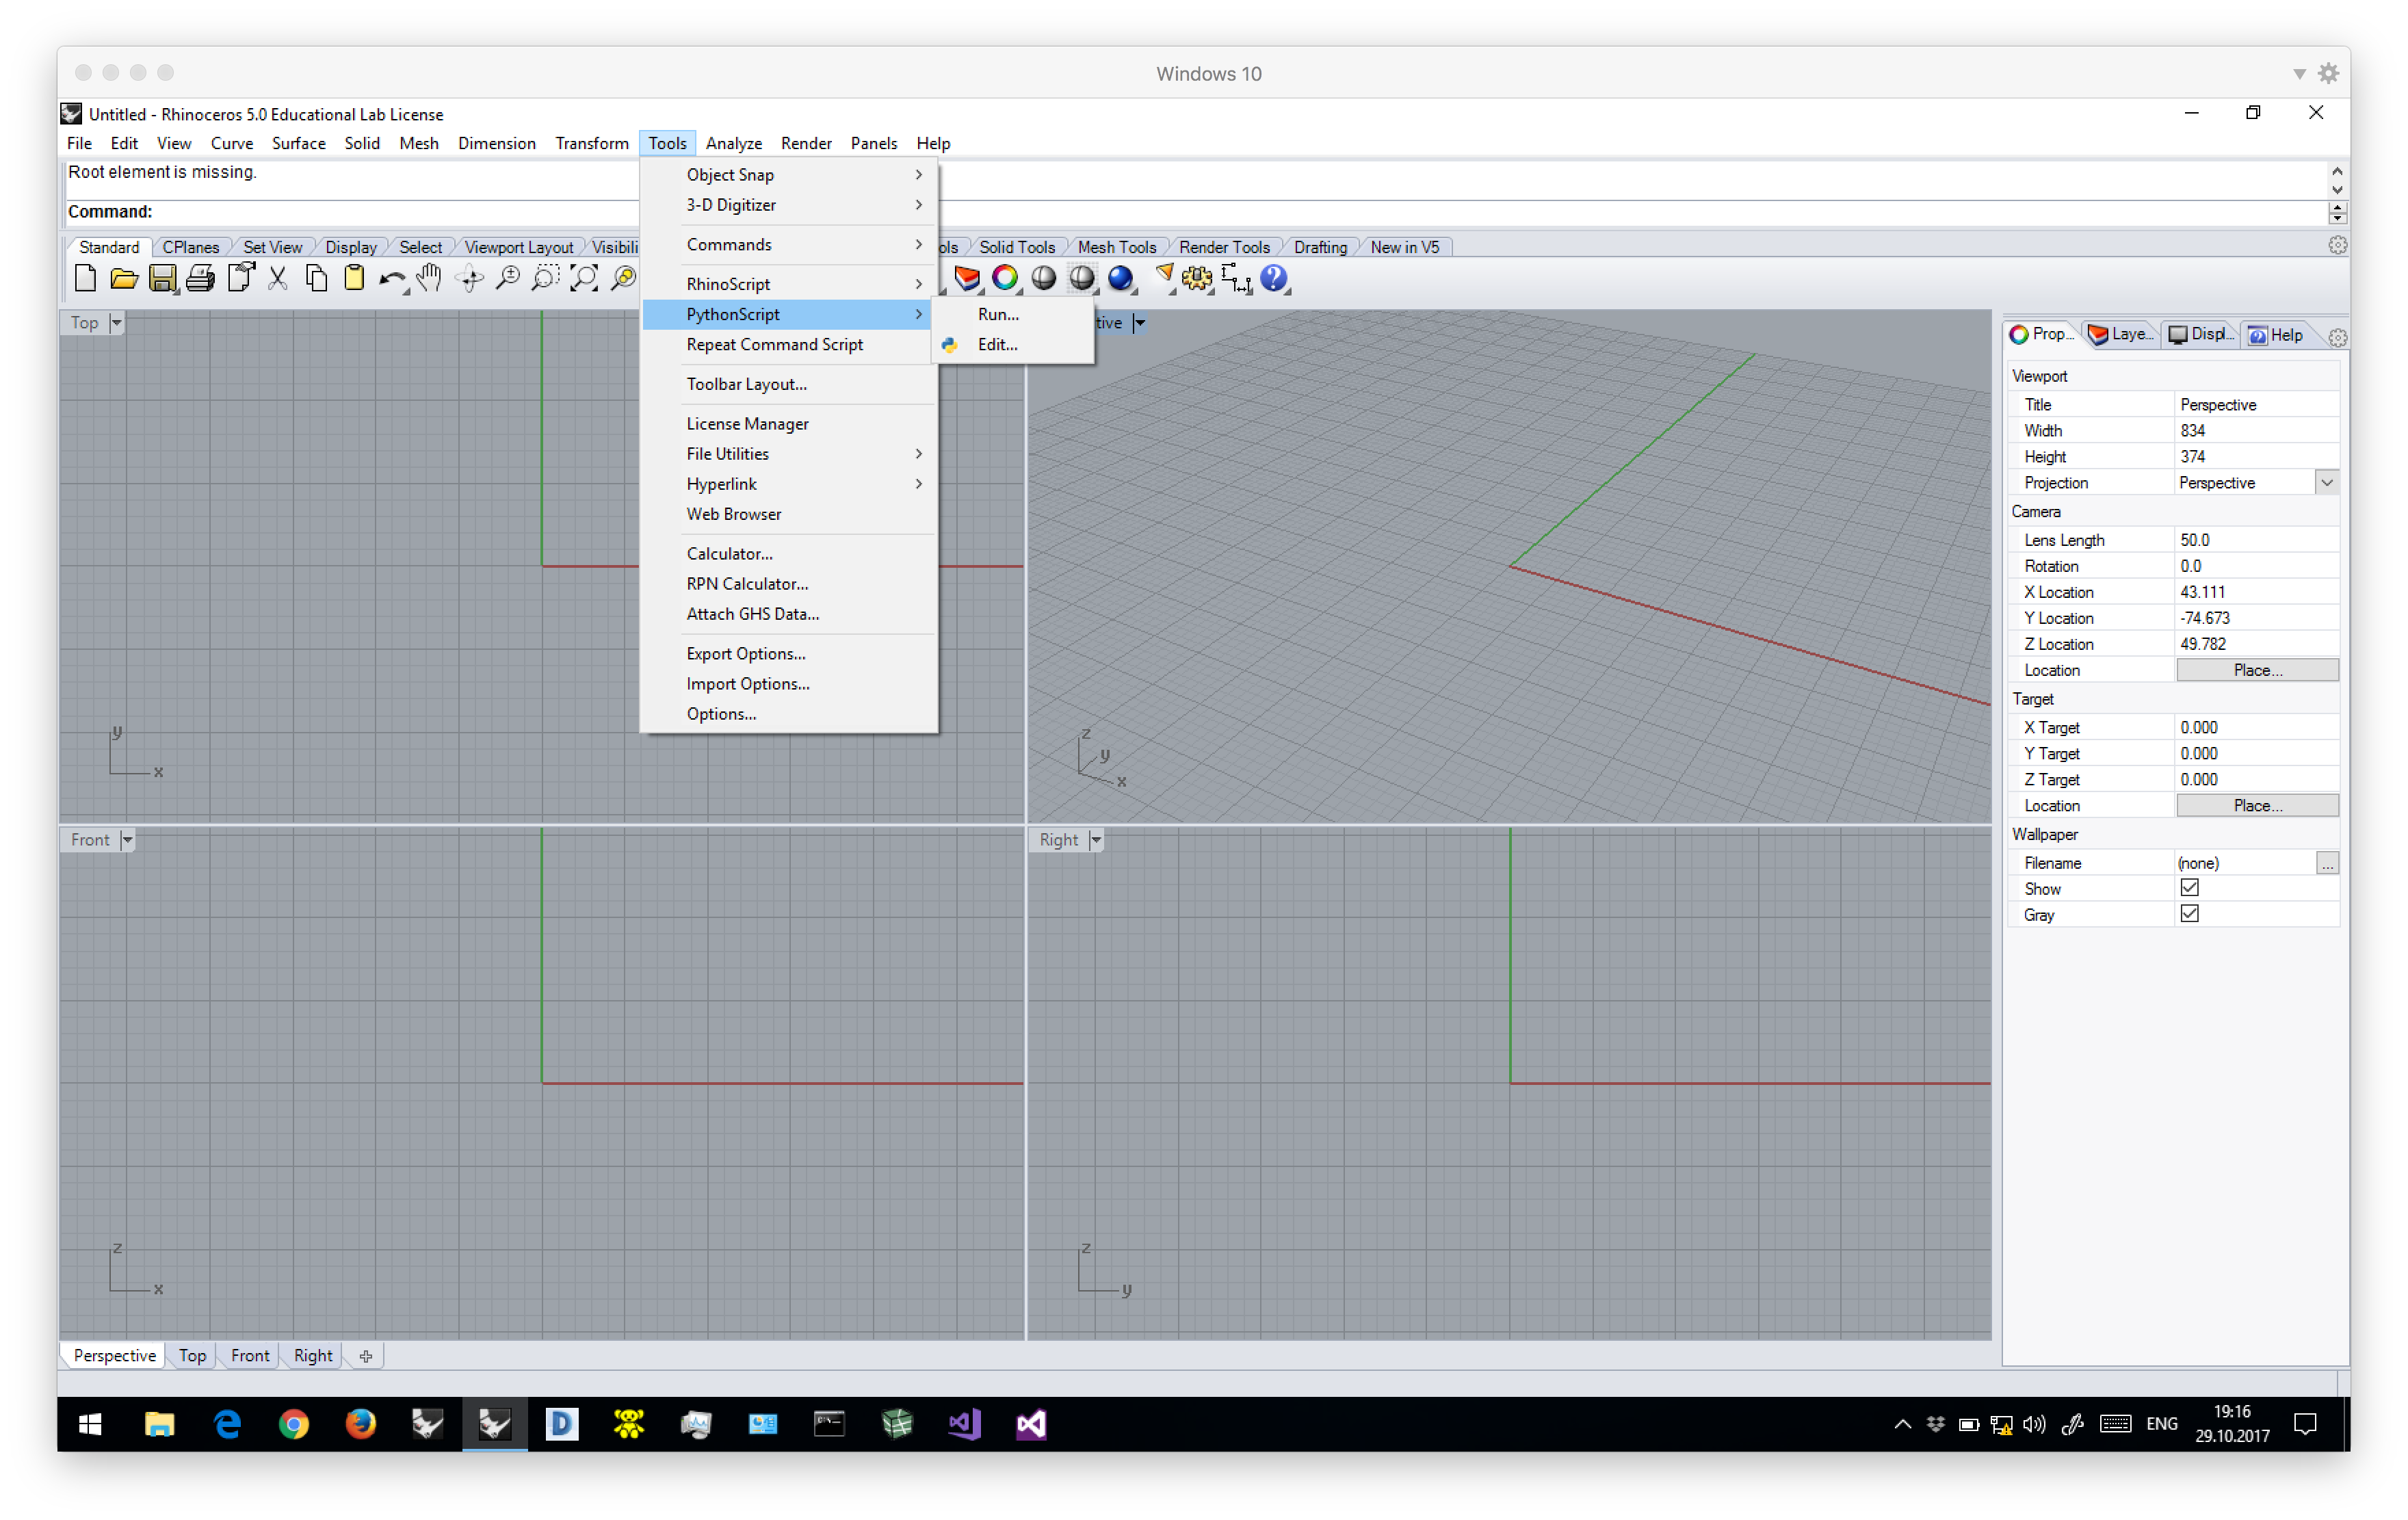The image size is (2408, 1520).
Task: Open Options via the gear toolbar icon
Action: pyautogui.click(x=1197, y=279)
